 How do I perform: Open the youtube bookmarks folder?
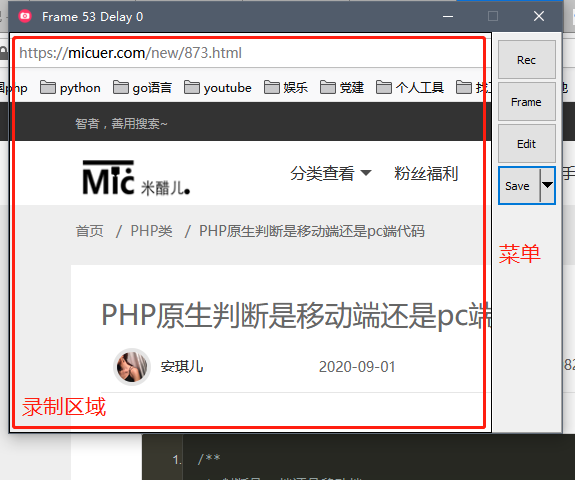218,88
